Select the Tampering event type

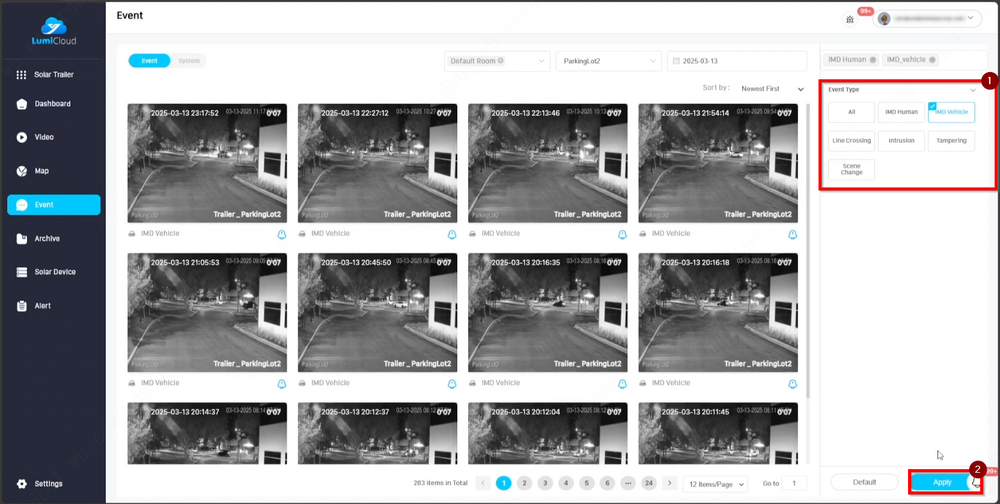click(951, 141)
